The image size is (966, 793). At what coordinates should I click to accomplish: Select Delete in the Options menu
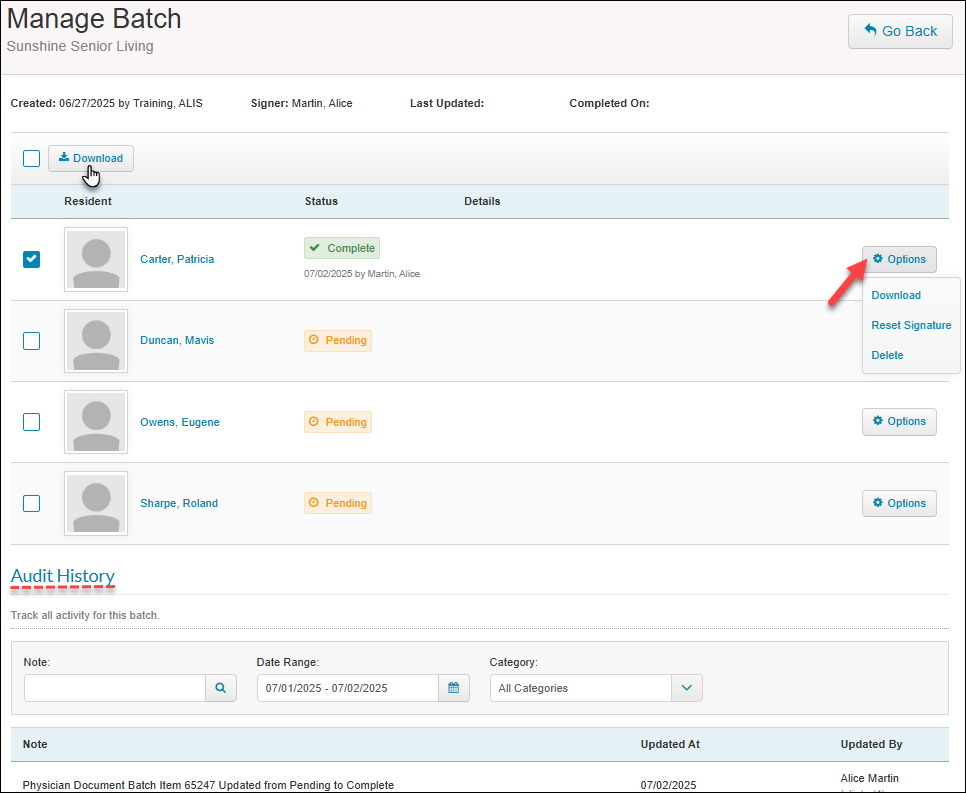click(x=887, y=355)
